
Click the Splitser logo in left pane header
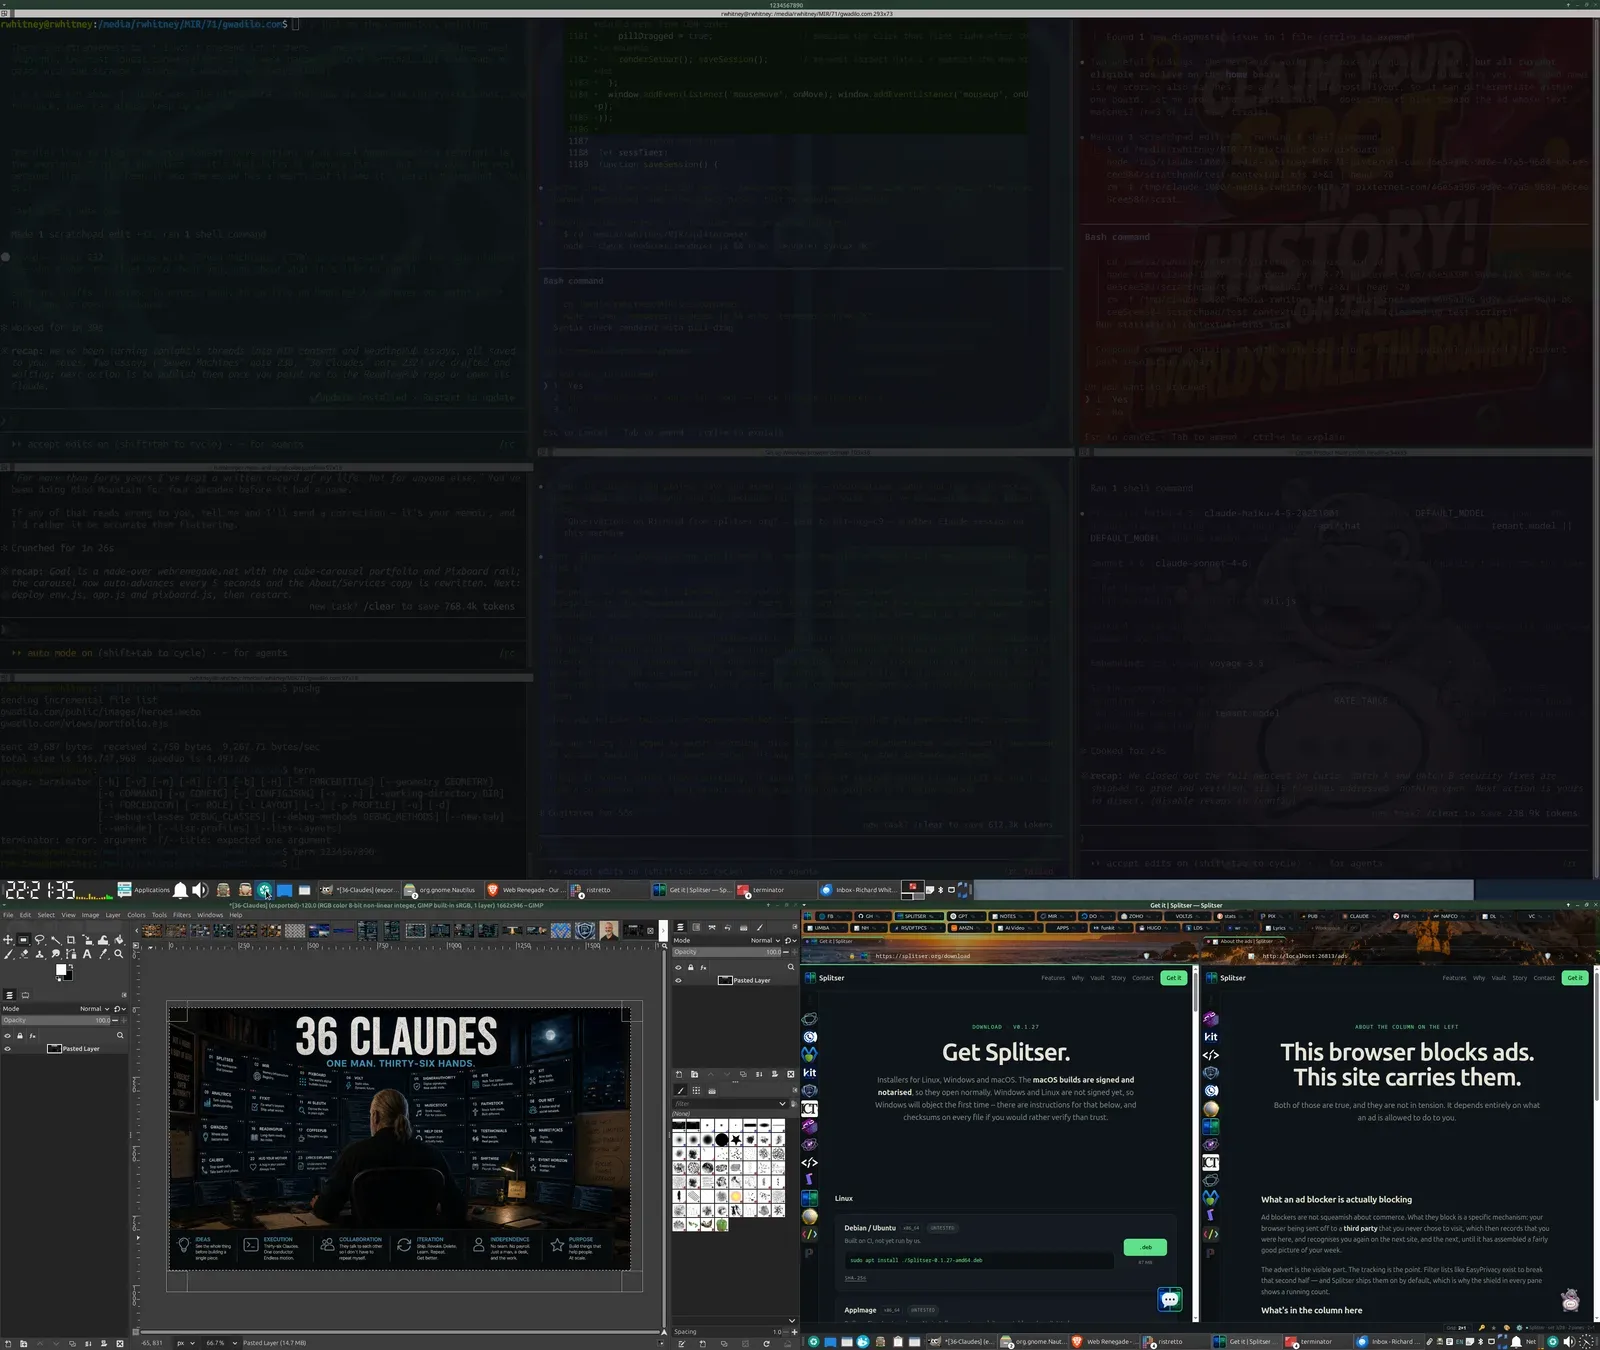click(826, 978)
